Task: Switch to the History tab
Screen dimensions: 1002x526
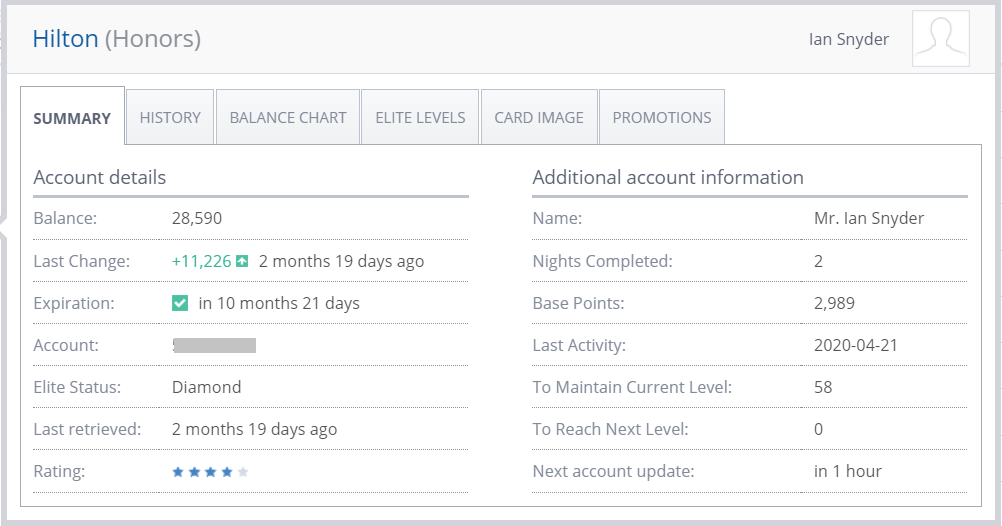Action: pyautogui.click(x=170, y=118)
